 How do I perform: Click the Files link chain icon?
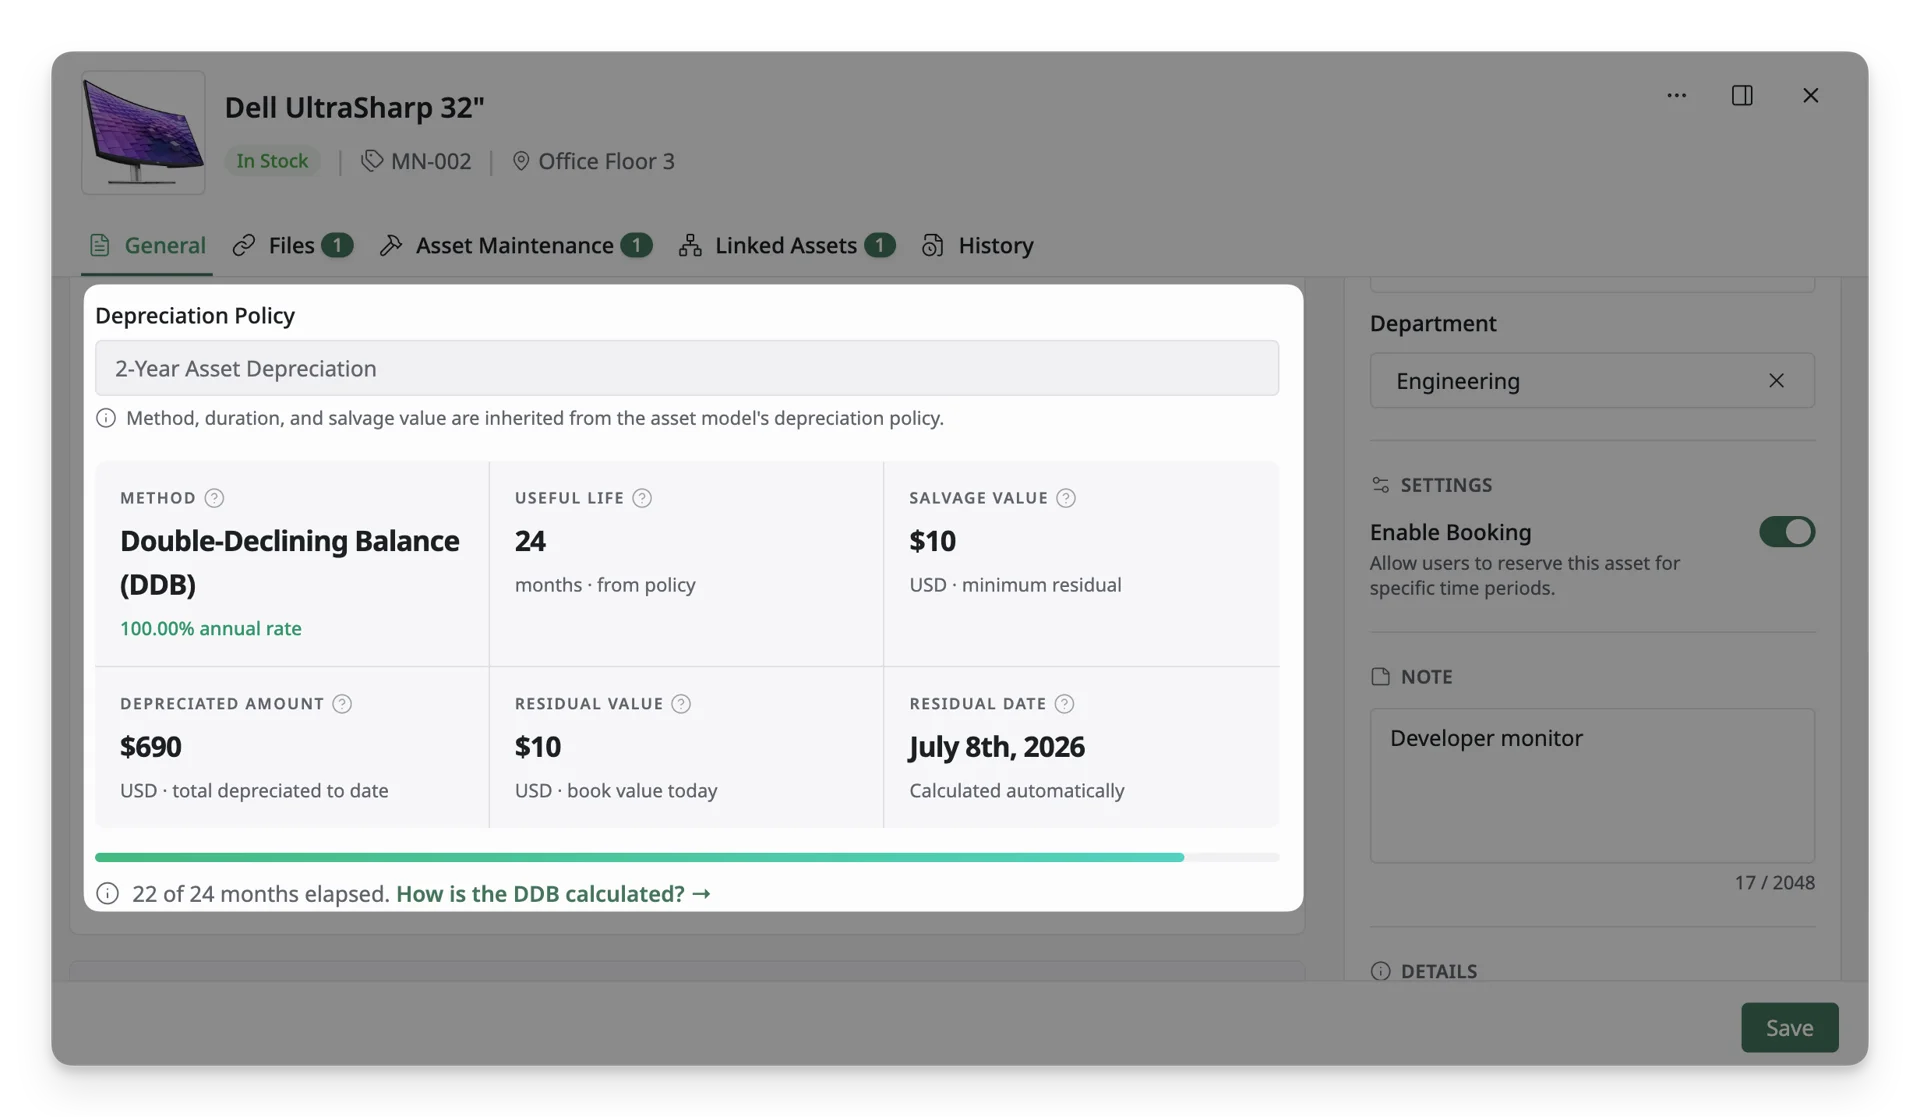244,245
